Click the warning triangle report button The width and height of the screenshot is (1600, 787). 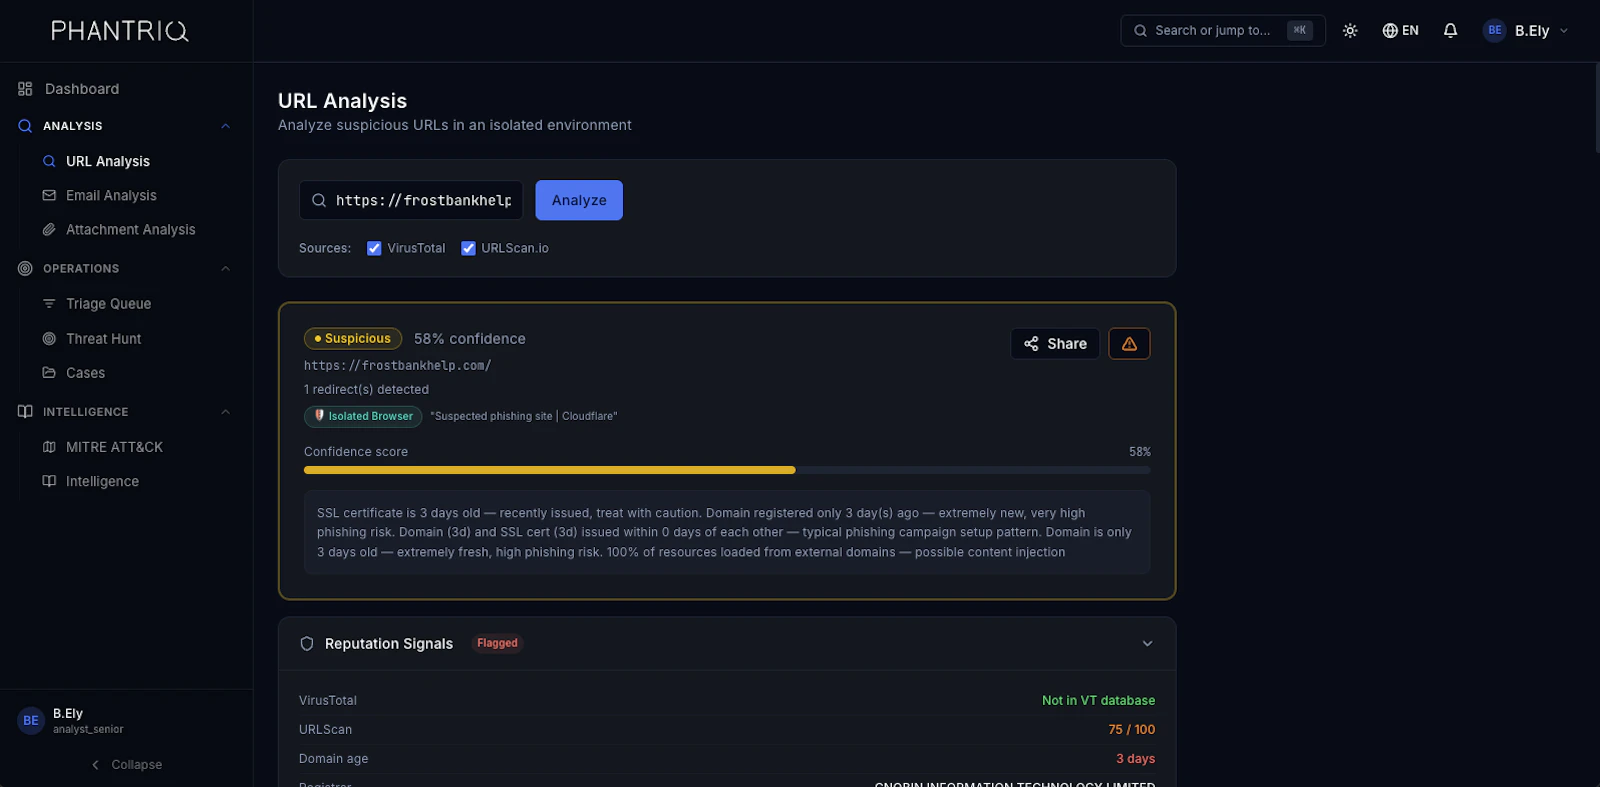1129,344
